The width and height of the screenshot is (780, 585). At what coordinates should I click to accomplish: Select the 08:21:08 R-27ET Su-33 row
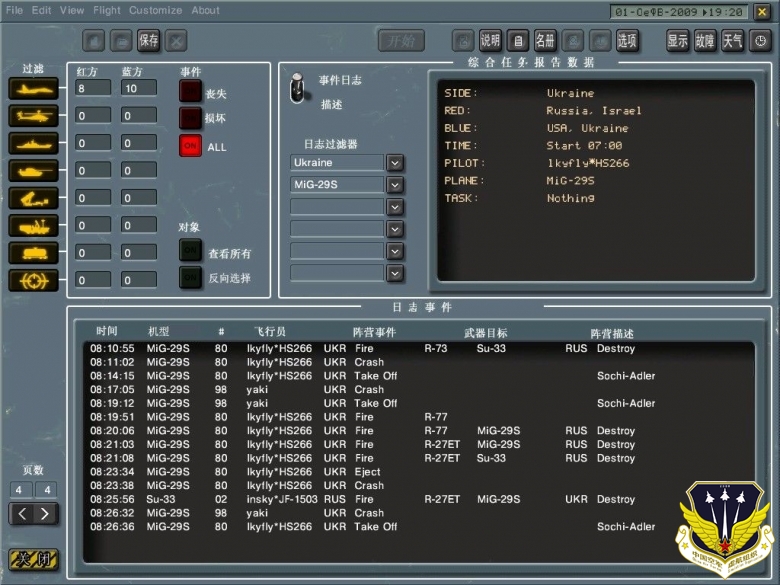418,458
